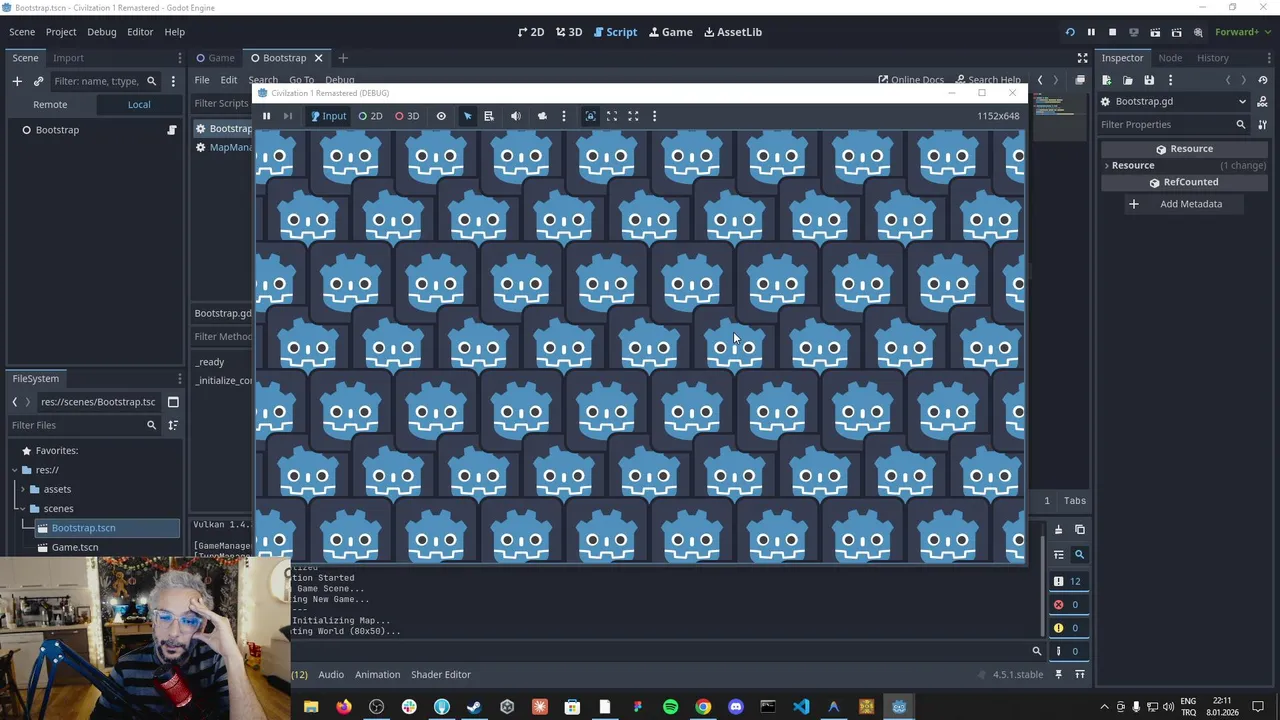The height and width of the screenshot is (720, 1280).
Task: Select the arrow pick tool in game toolbar
Action: coord(467,116)
